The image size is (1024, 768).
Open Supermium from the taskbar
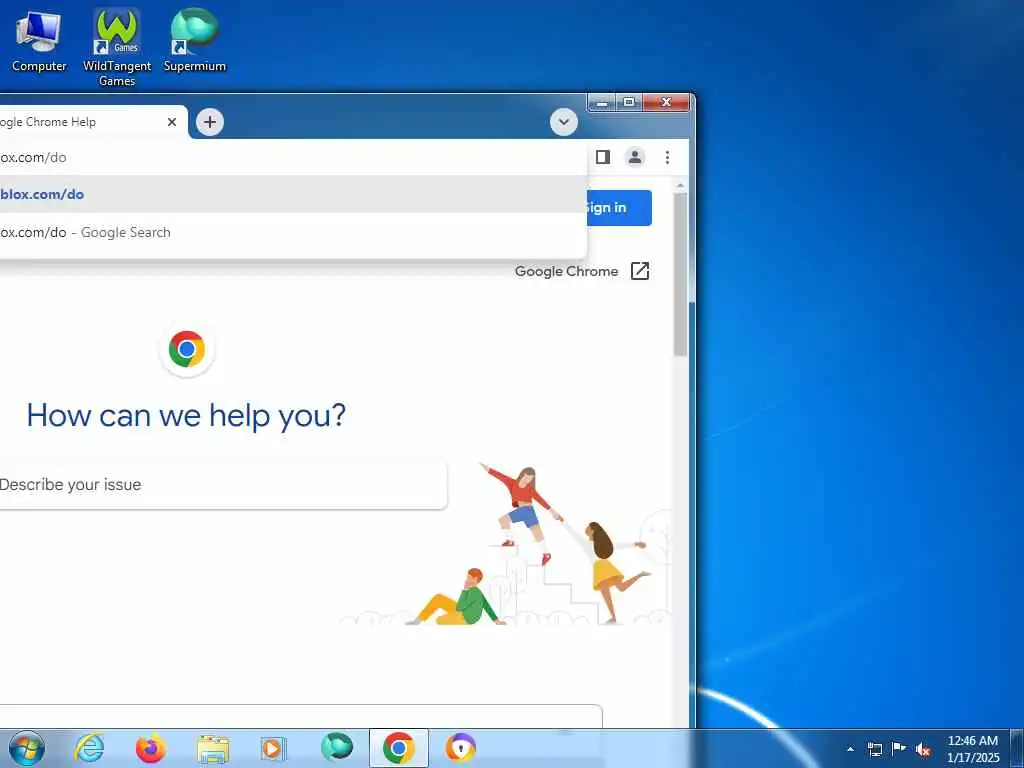point(337,748)
